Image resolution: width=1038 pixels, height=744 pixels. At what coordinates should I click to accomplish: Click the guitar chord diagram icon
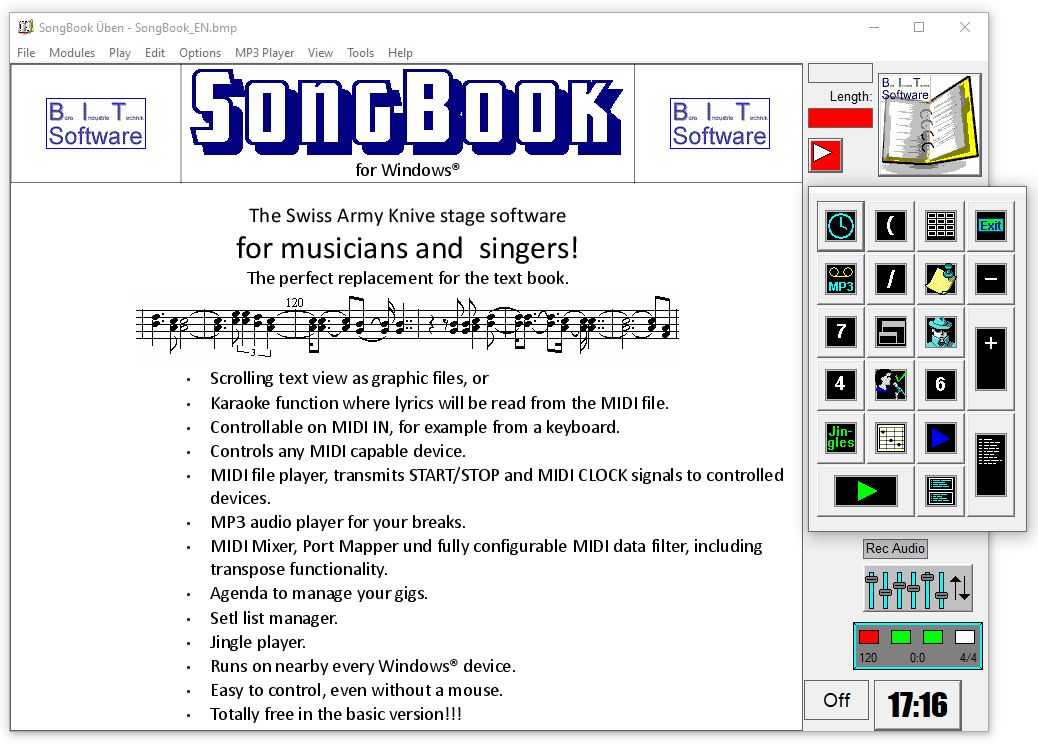click(x=890, y=438)
